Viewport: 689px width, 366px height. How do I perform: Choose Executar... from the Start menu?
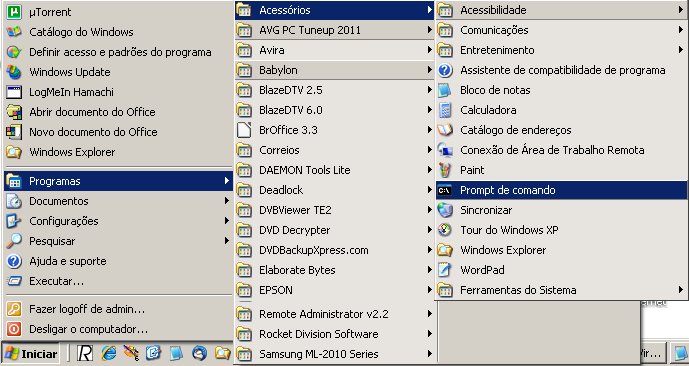coord(118,281)
